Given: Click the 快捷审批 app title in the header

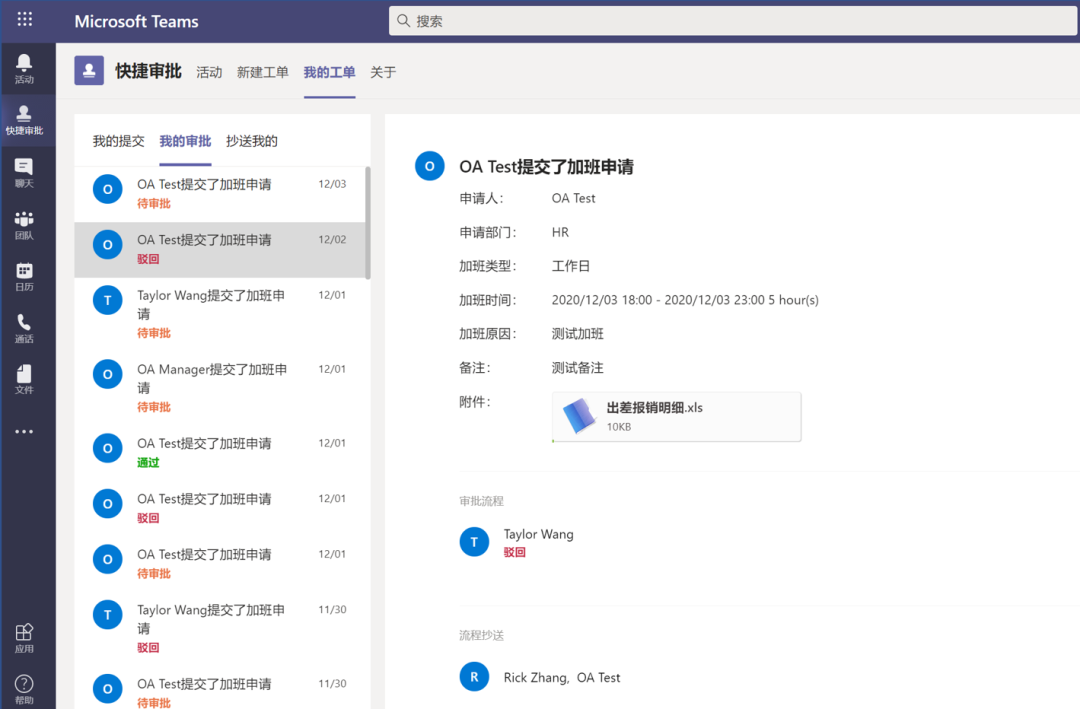Looking at the screenshot, I should [x=148, y=71].
